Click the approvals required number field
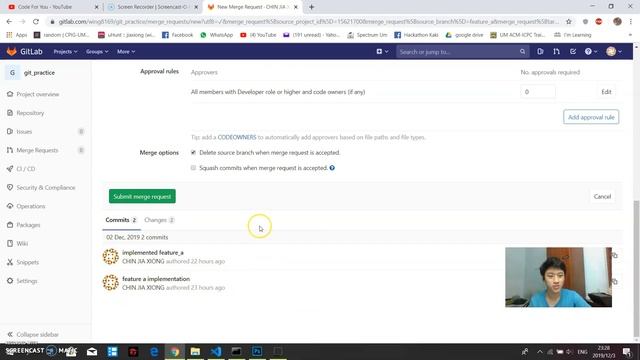The height and width of the screenshot is (360, 640). (538, 92)
